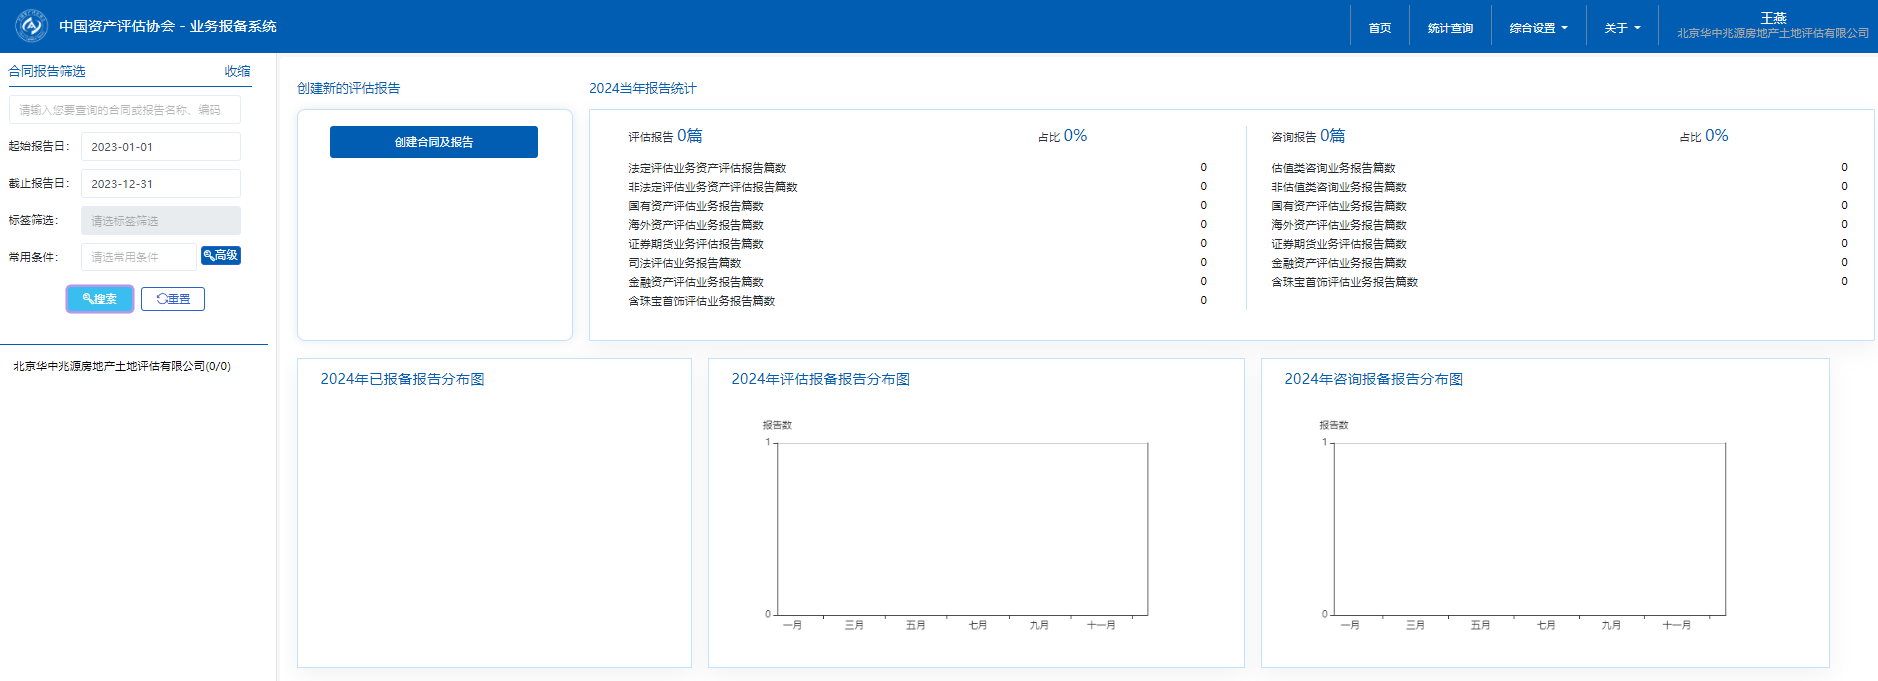Click the contract or report name search field
Viewport: 1878px width, 681px height.
[125, 110]
